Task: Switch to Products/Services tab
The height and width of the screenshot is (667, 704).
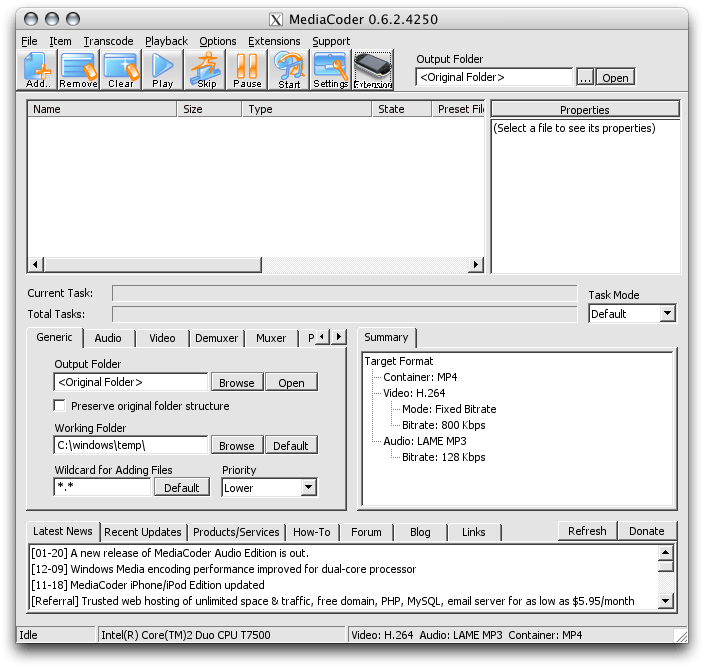Action: pyautogui.click(x=236, y=532)
